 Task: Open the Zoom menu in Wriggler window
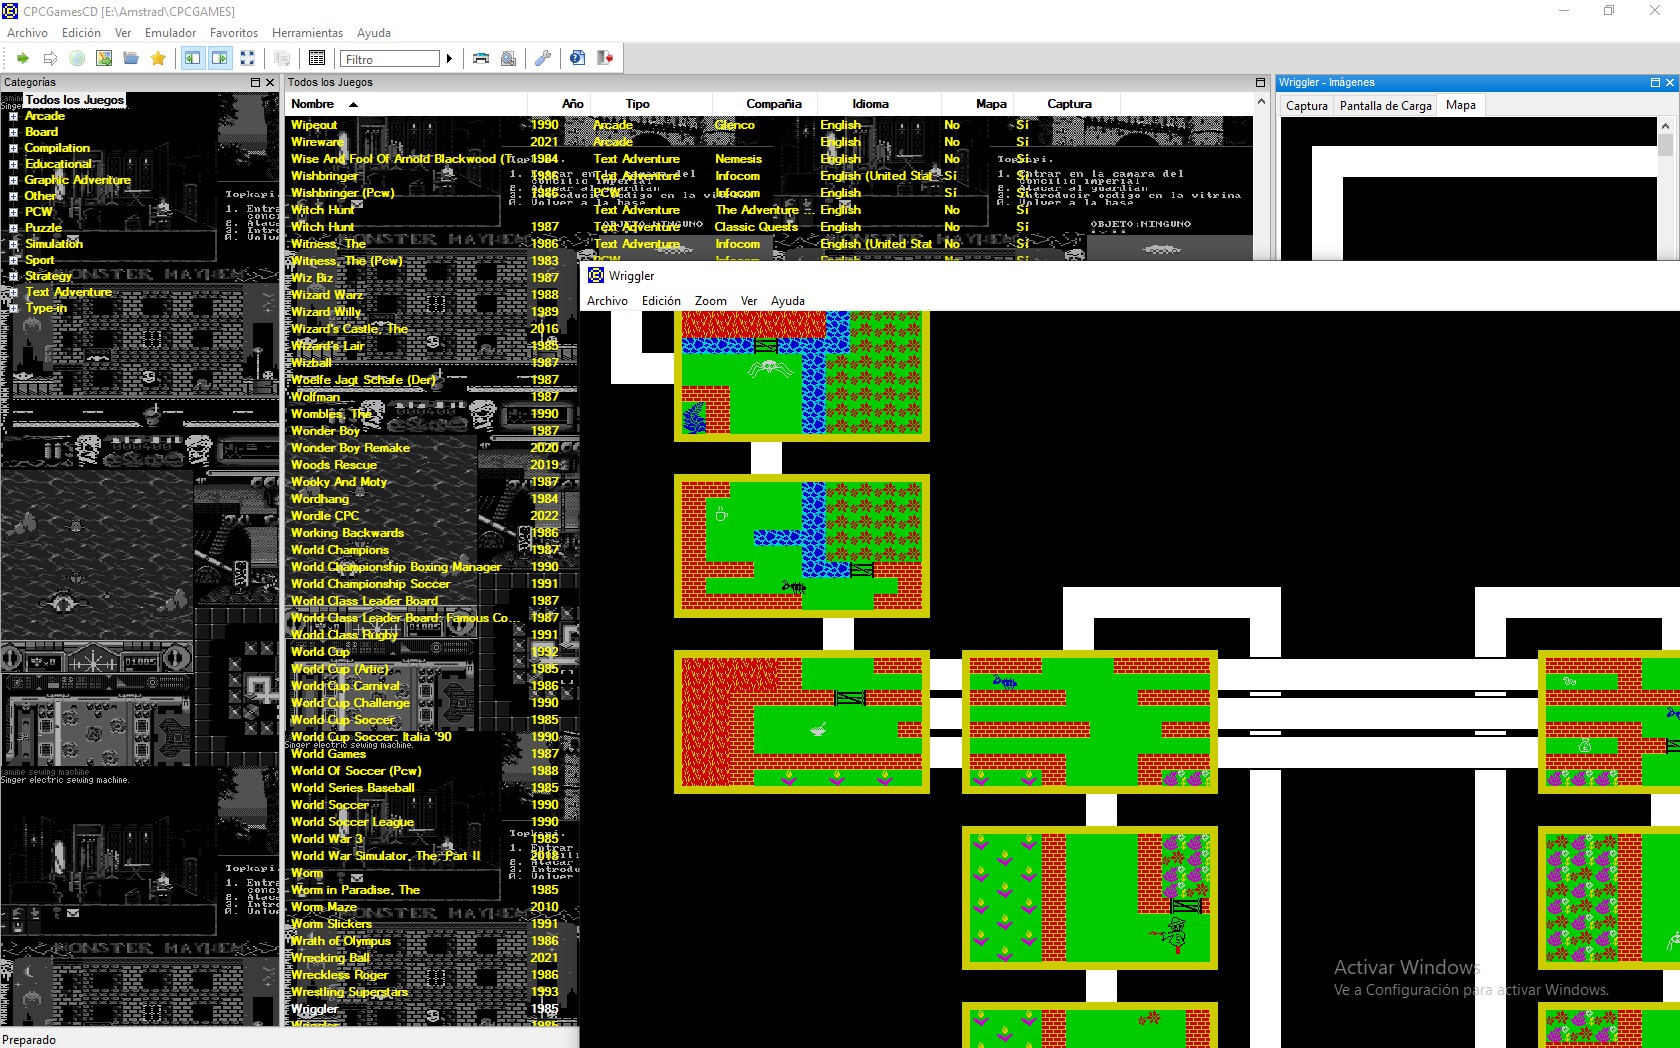coord(710,301)
